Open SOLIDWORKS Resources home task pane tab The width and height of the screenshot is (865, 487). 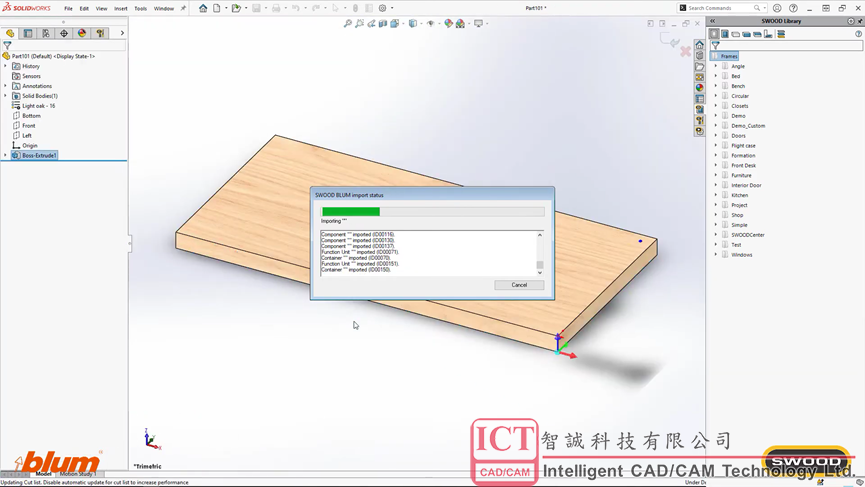pyautogui.click(x=700, y=45)
